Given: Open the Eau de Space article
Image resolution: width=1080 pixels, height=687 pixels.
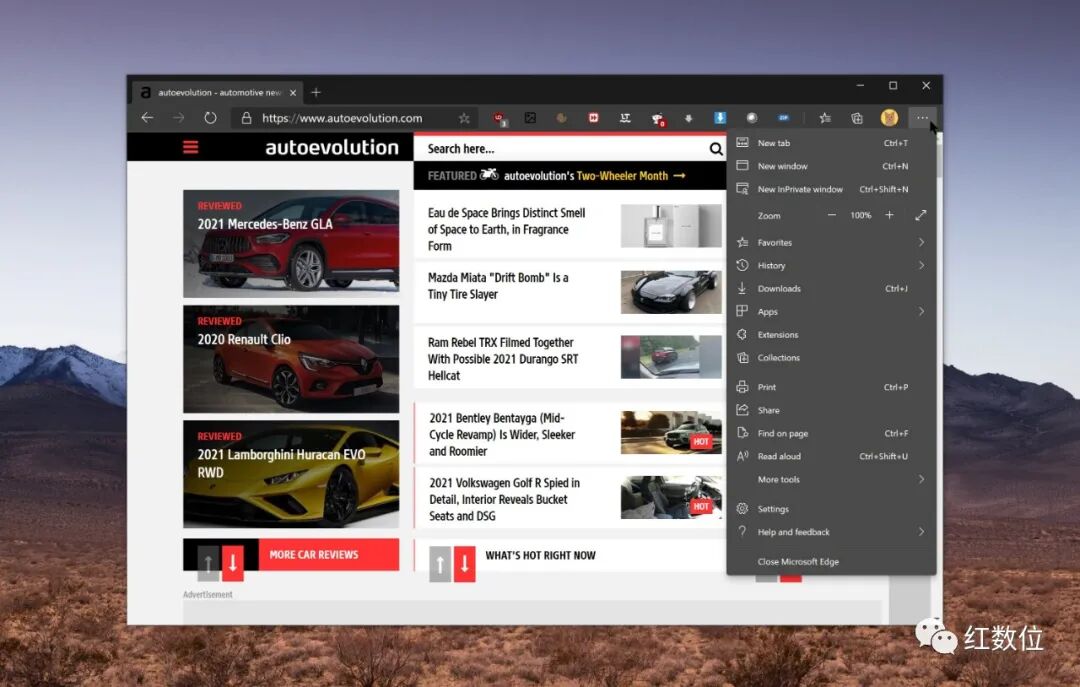Looking at the screenshot, I should pos(506,229).
